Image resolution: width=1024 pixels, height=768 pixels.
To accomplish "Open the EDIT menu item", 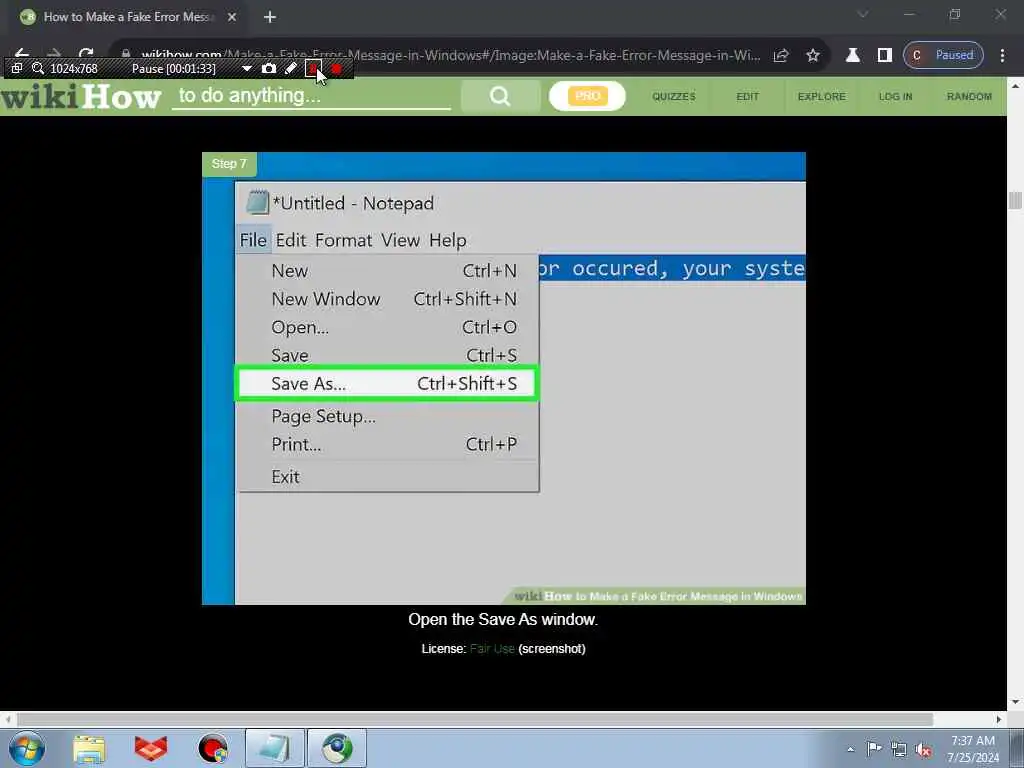I will (x=748, y=96).
